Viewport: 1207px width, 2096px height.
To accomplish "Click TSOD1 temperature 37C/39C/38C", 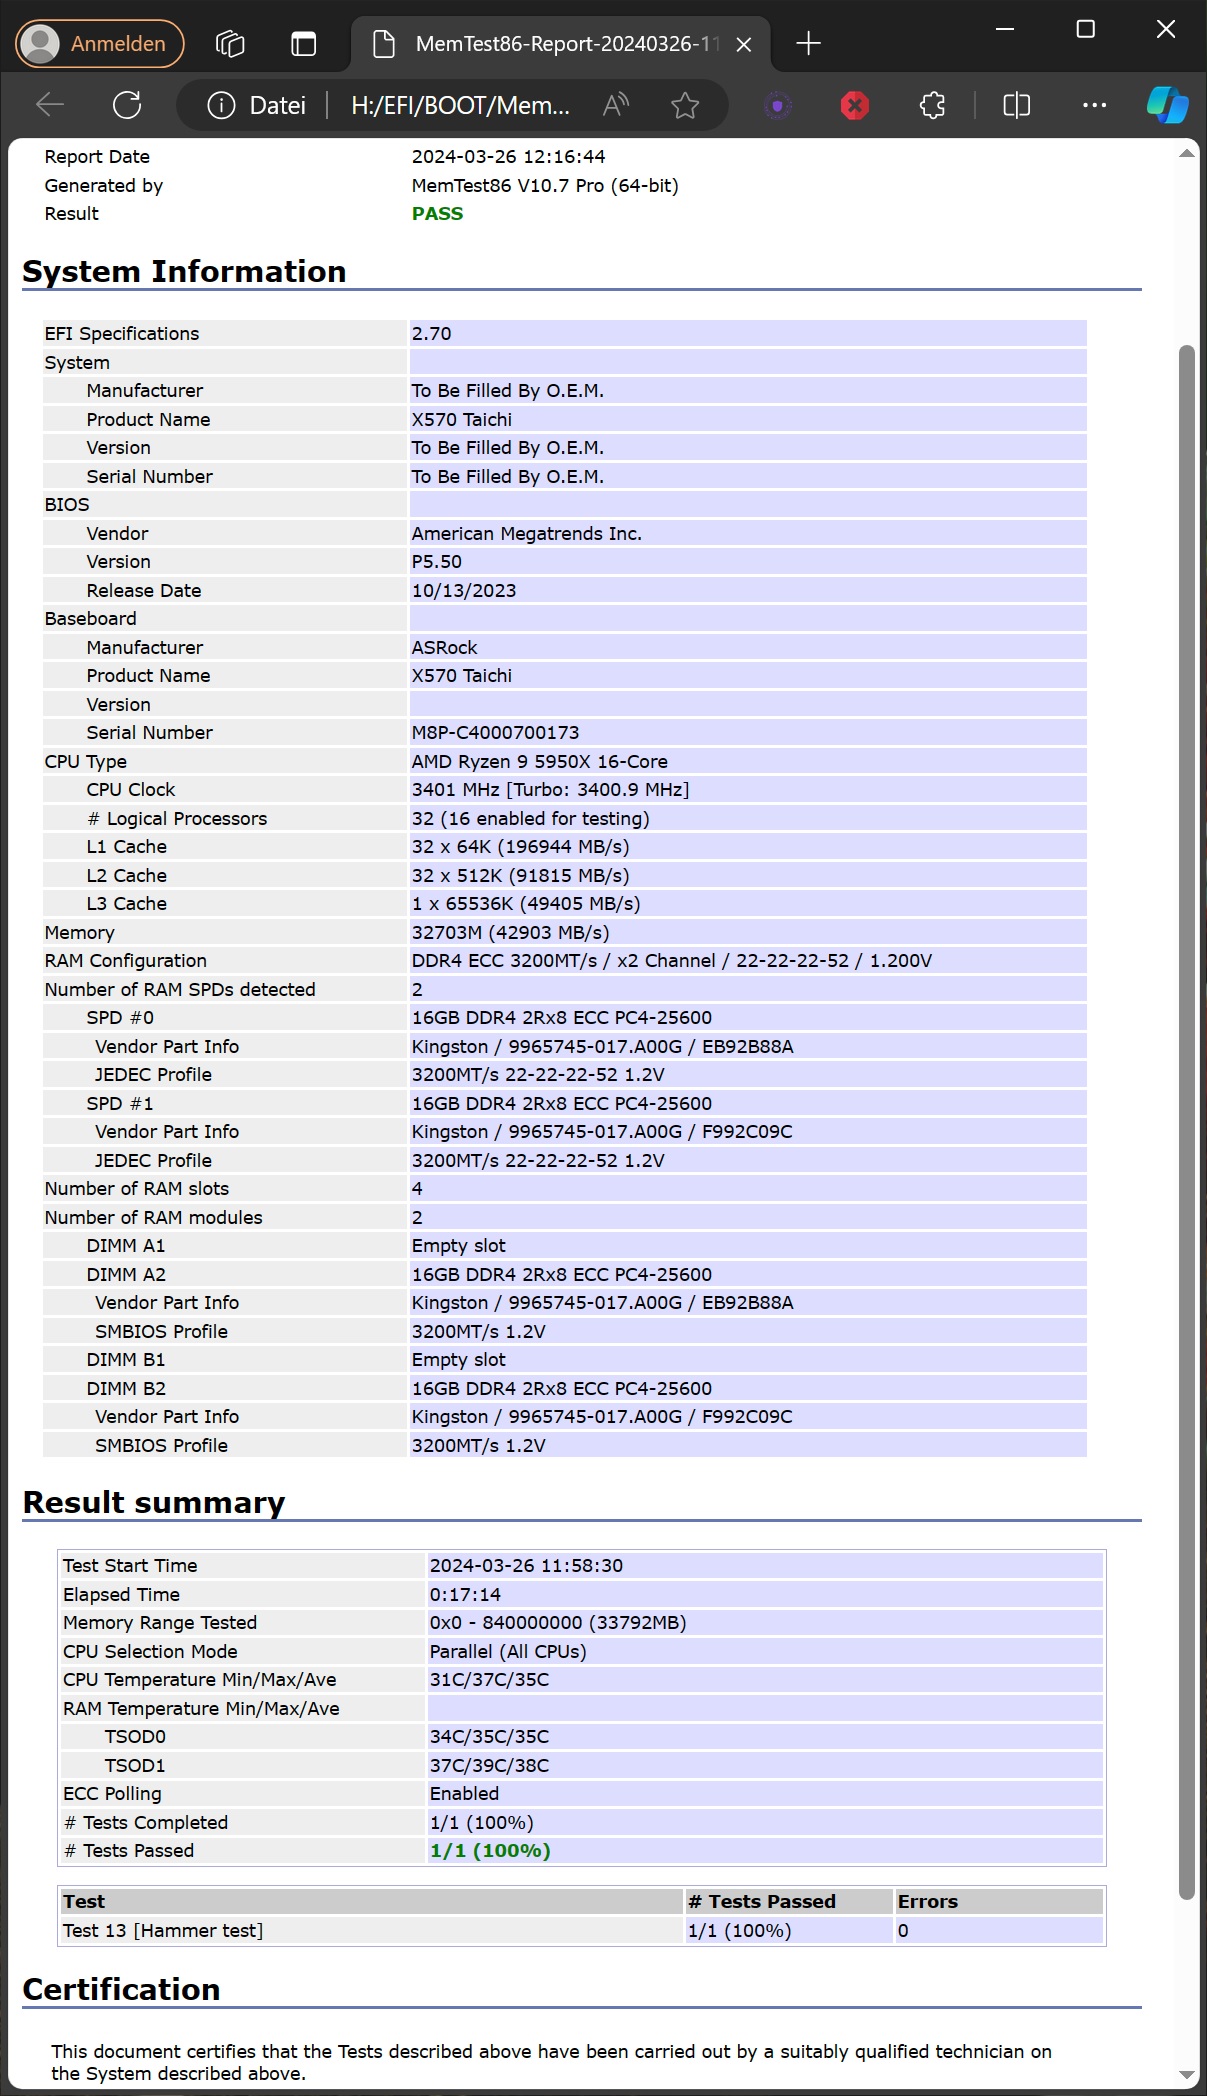I will [x=489, y=1766].
